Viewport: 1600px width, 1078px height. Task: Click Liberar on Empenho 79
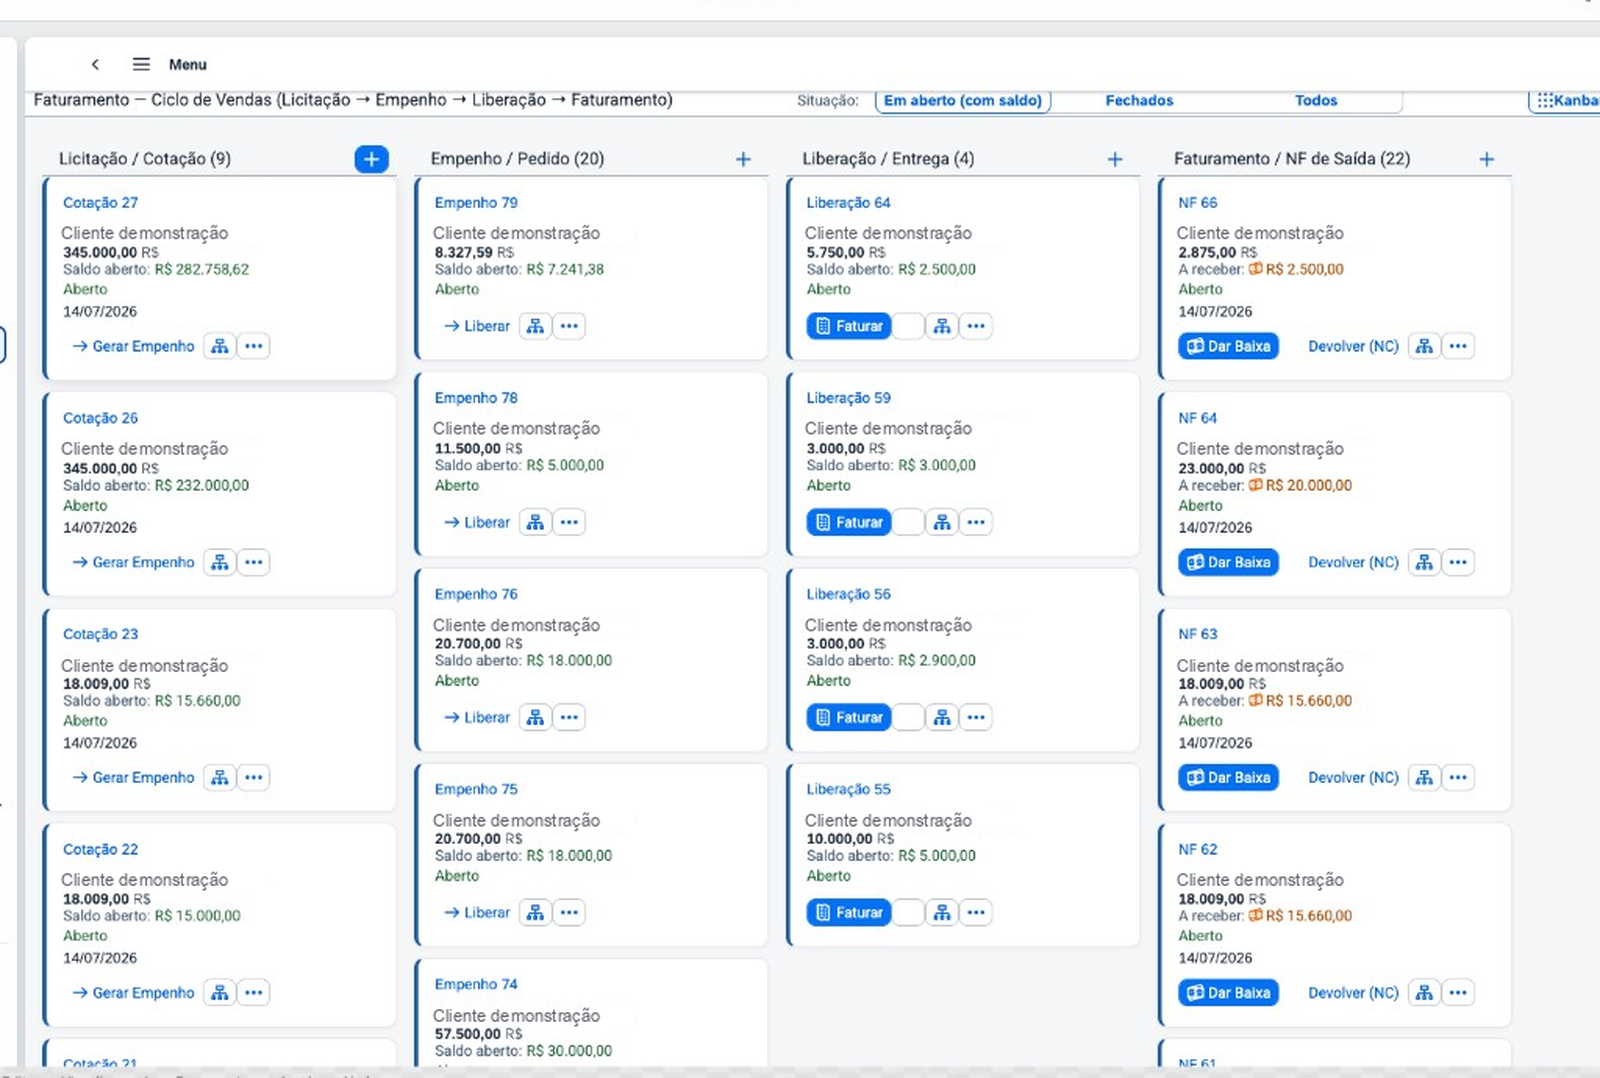coord(477,326)
